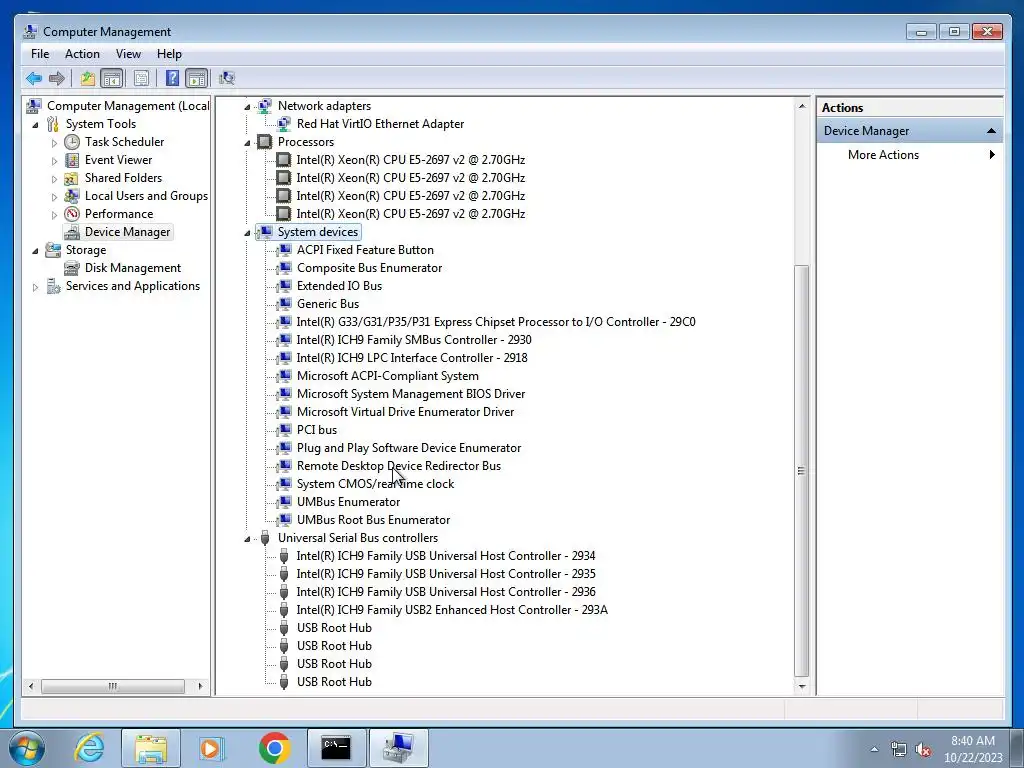Click console tree horizontal scrollbar right arrow
1024x768 pixels.
[x=200, y=686]
